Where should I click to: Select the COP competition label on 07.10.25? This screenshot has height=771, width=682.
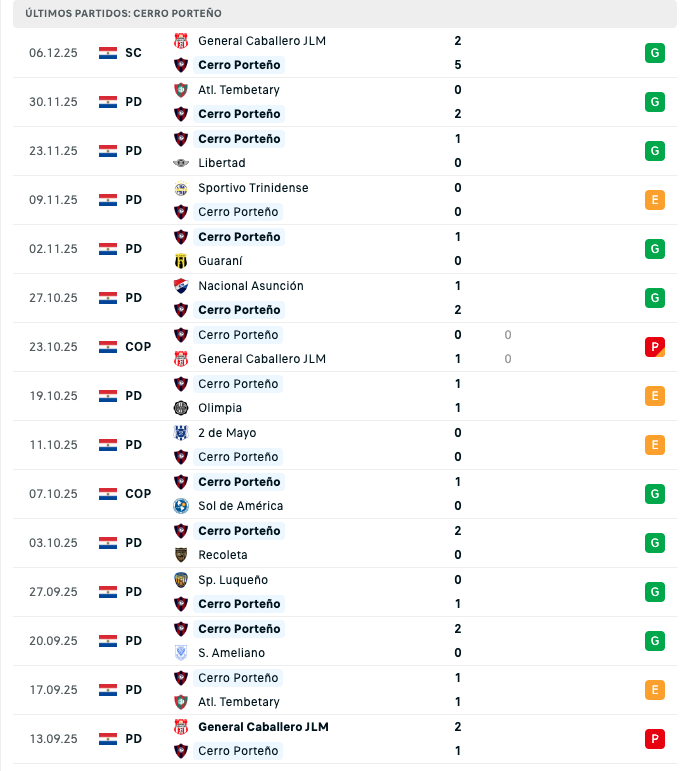138,494
